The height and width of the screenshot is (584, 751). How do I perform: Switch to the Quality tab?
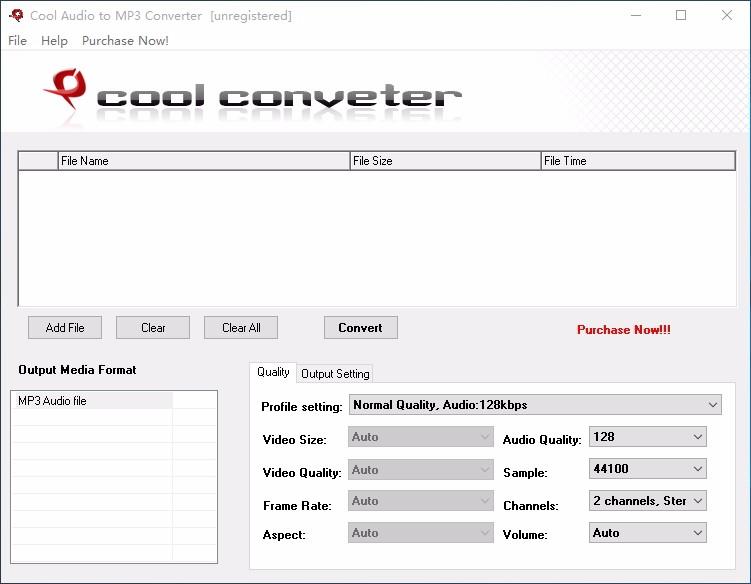click(x=273, y=372)
